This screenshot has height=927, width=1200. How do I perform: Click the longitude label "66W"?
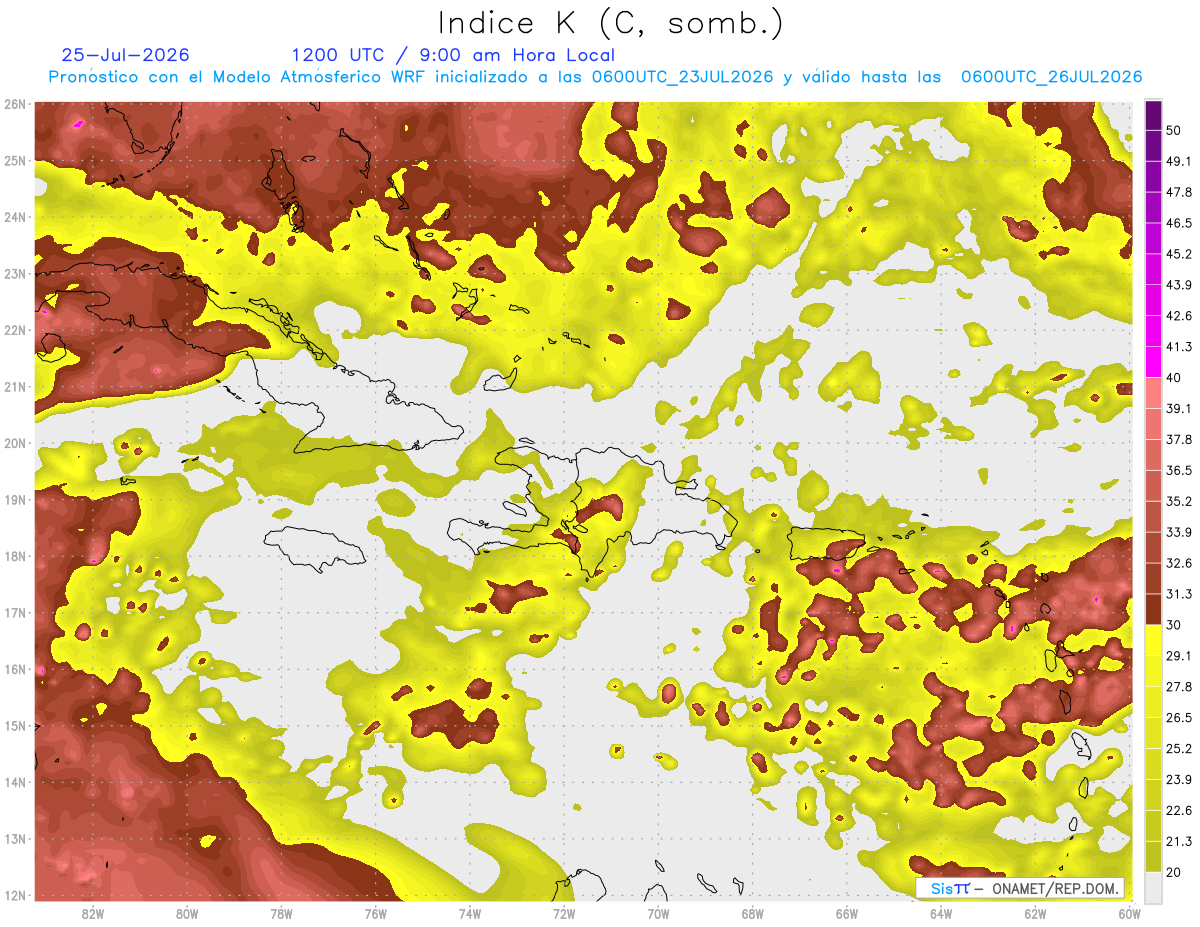tap(847, 914)
